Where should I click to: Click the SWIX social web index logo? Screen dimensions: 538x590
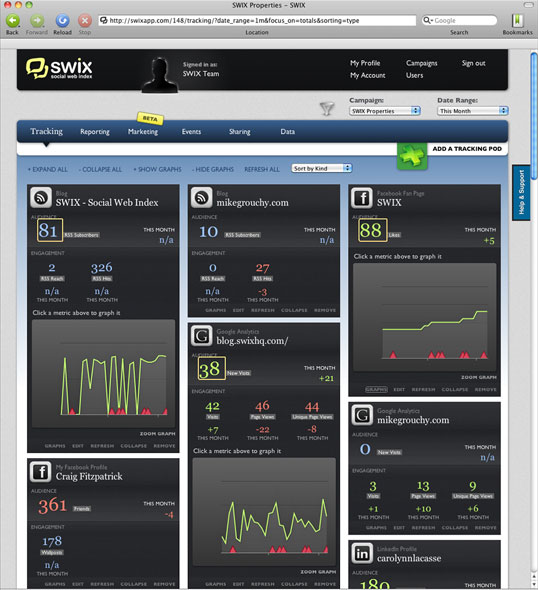point(59,68)
